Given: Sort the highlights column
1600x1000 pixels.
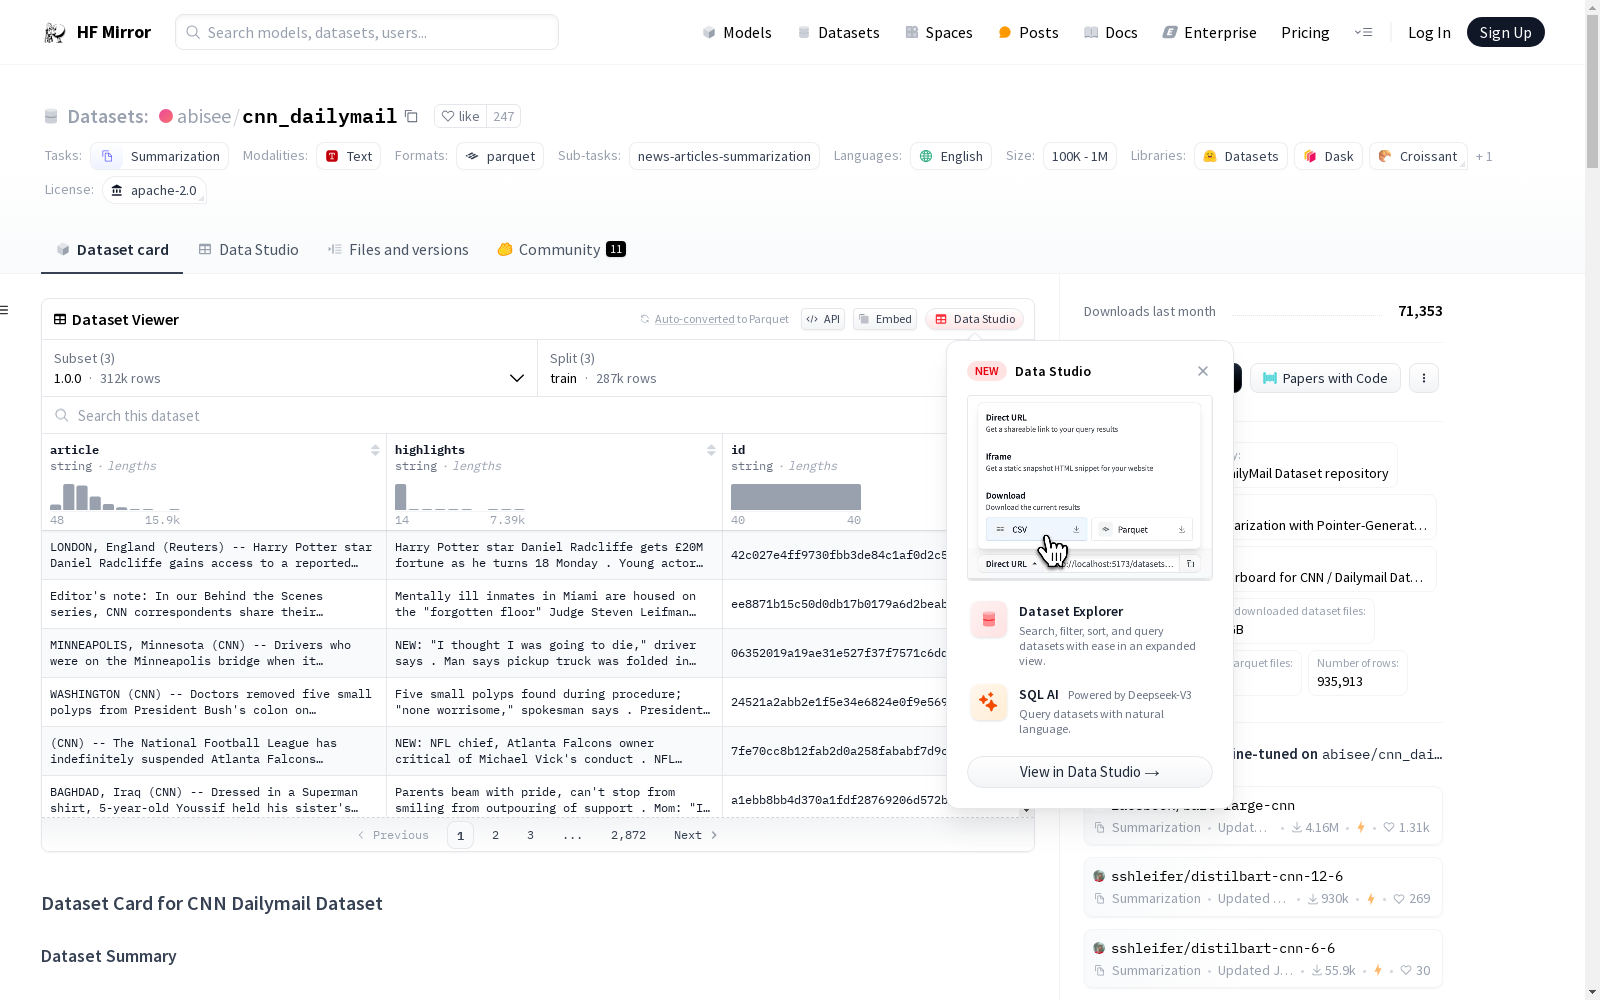Looking at the screenshot, I should pyautogui.click(x=711, y=450).
